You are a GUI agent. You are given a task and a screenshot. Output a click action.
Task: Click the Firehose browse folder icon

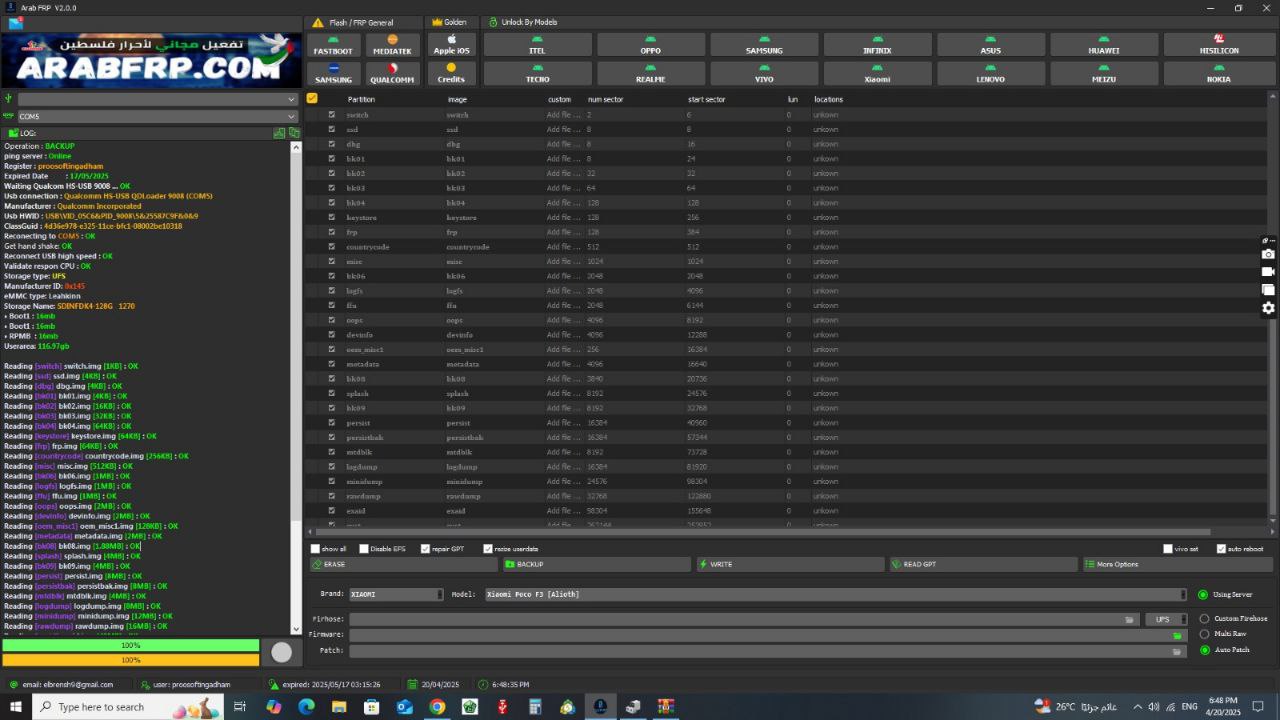click(1129, 620)
